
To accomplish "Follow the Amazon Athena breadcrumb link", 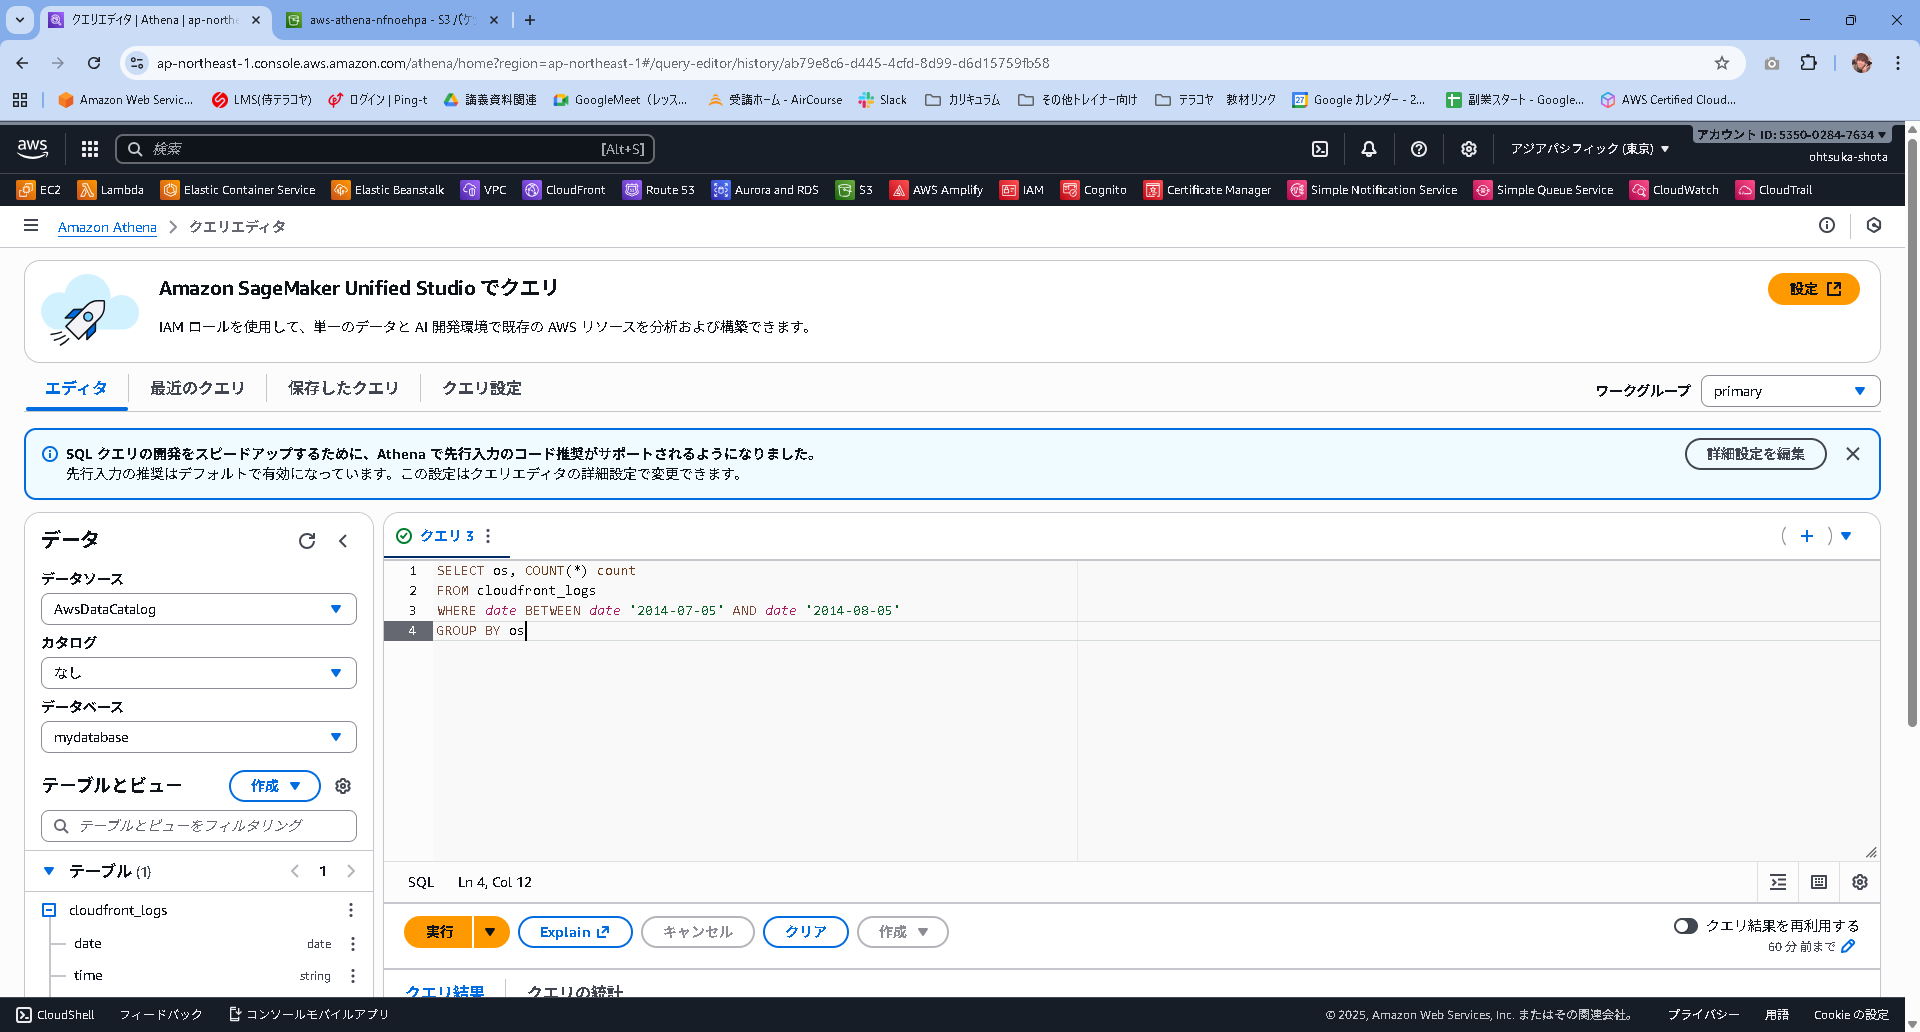I will point(107,227).
